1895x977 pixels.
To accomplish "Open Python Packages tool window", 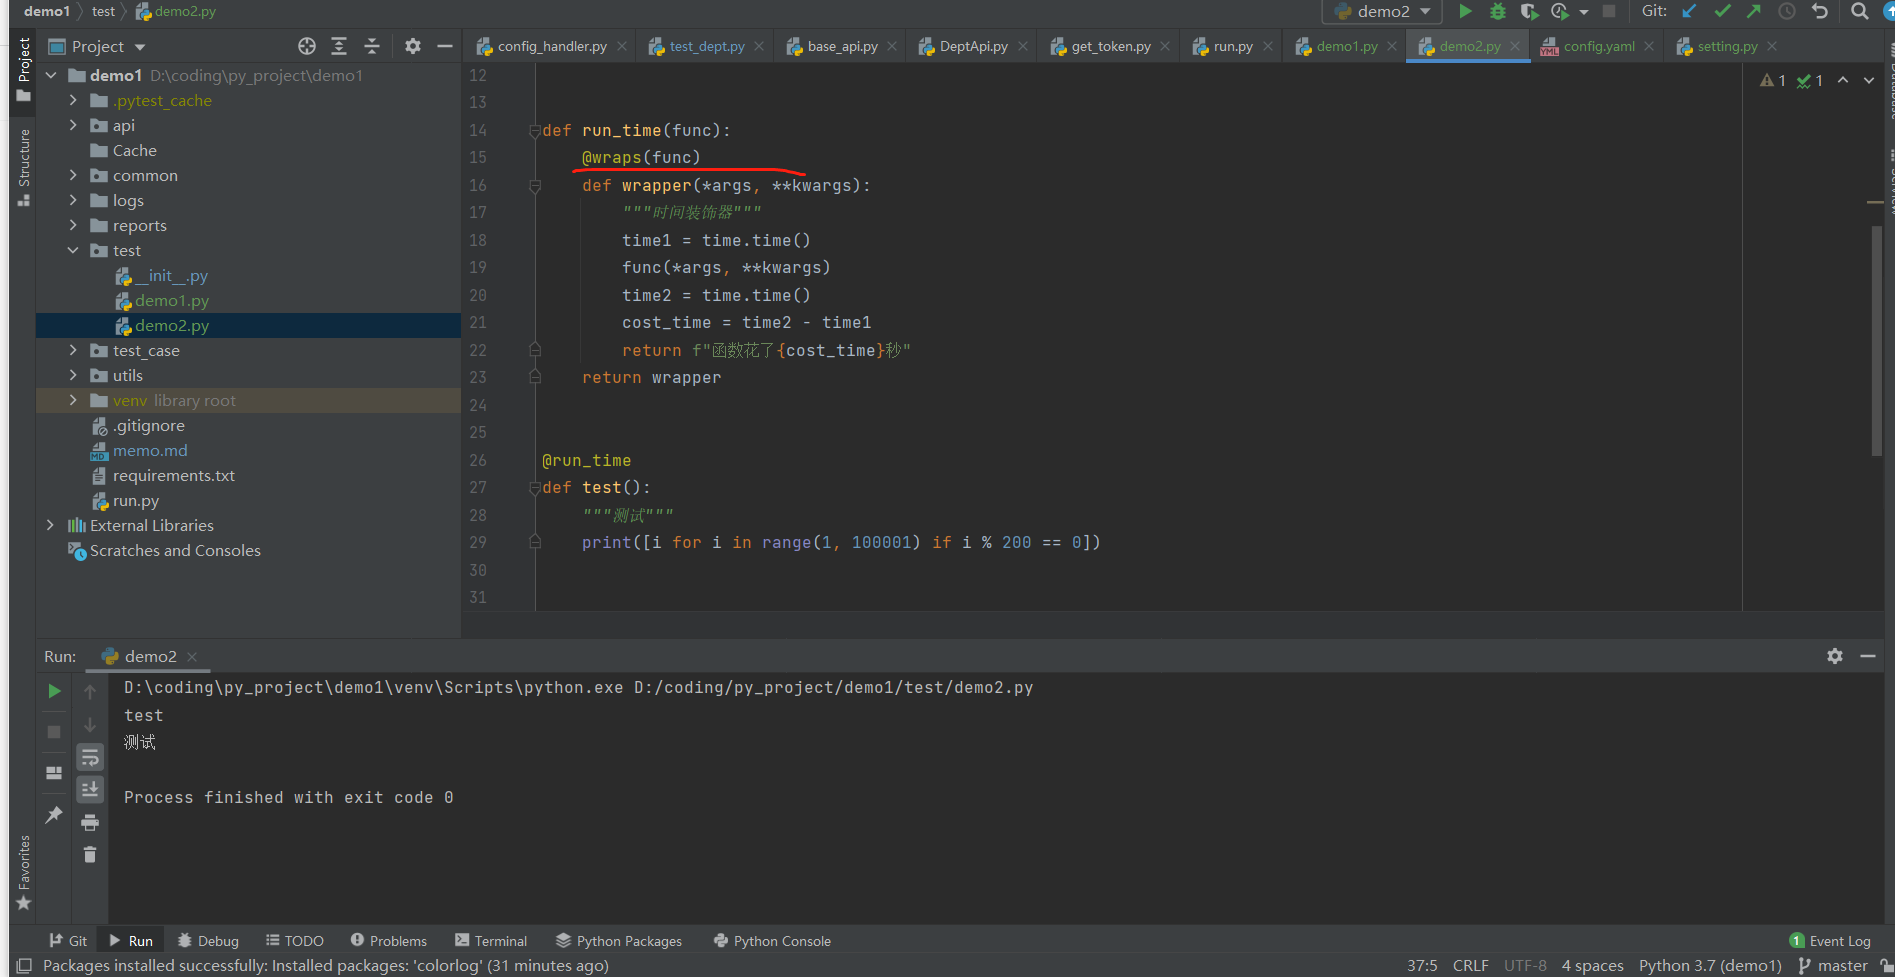I will [x=619, y=941].
